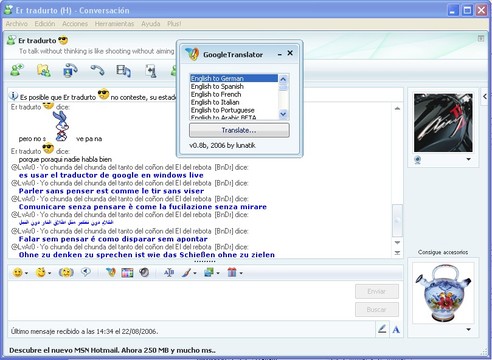Click the contact status icon next to Er tradurto
This screenshot has height=360, width=492.
(11, 40)
